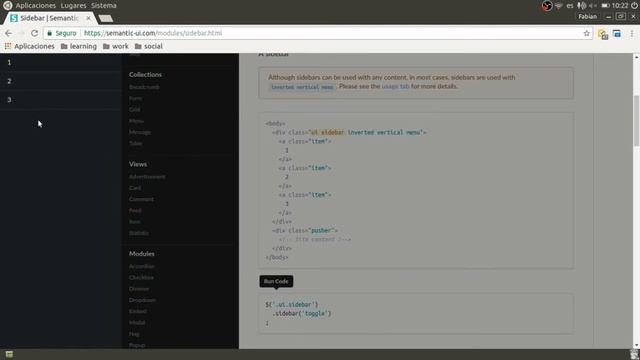The height and width of the screenshot is (360, 640).
Task: Click the inverted vertical menu code label
Action: pyautogui.click(x=302, y=87)
